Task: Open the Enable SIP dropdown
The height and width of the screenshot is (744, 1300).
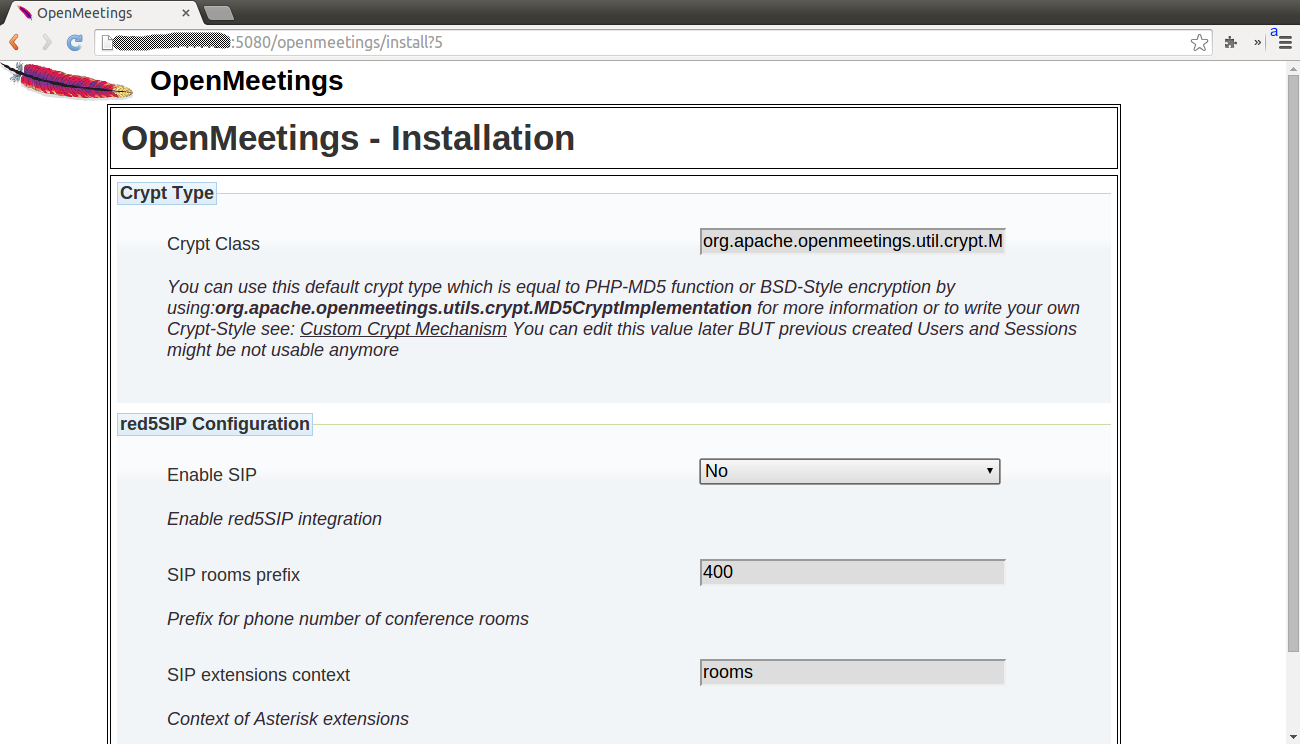Action: 850,471
